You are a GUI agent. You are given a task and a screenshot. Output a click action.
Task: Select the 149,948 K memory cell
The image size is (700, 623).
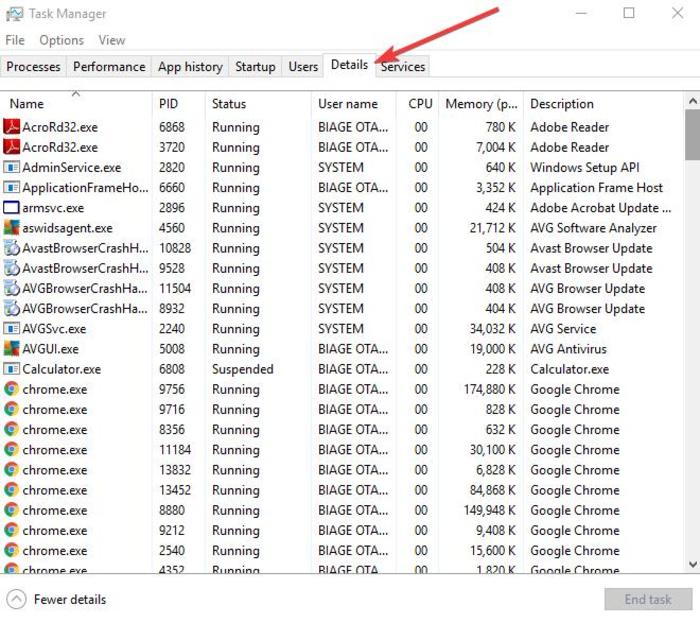pyautogui.click(x=489, y=510)
